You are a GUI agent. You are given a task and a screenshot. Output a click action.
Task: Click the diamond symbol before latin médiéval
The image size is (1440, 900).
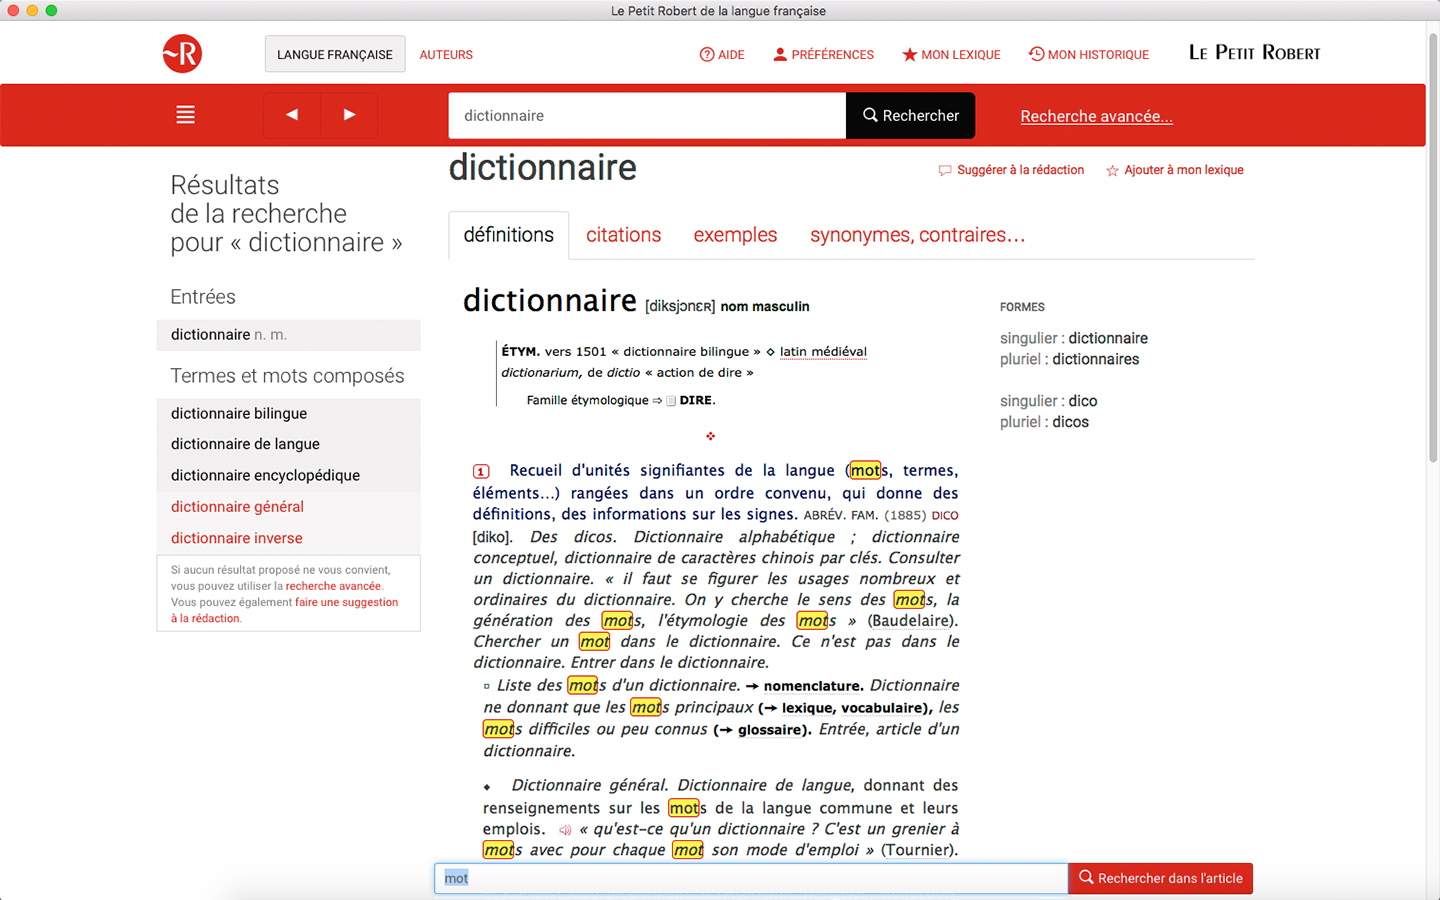[x=770, y=352]
